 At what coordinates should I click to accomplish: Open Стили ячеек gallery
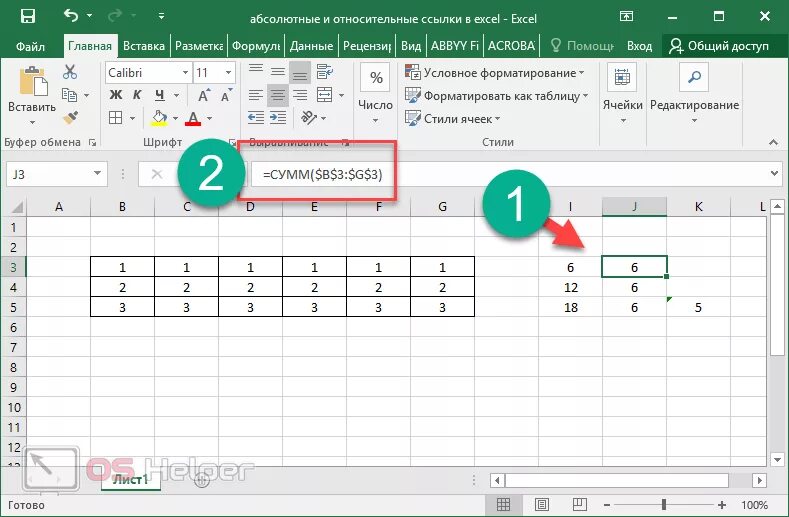point(452,119)
